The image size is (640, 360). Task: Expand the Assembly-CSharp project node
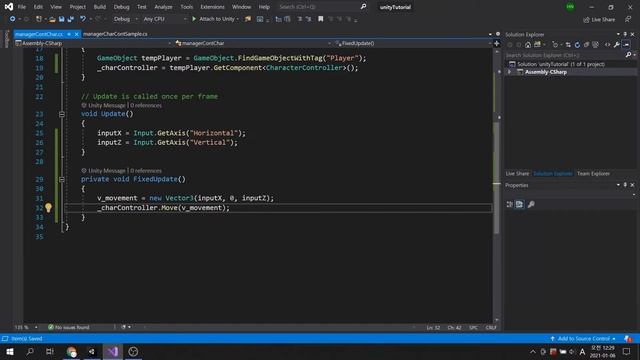click(x=509, y=72)
